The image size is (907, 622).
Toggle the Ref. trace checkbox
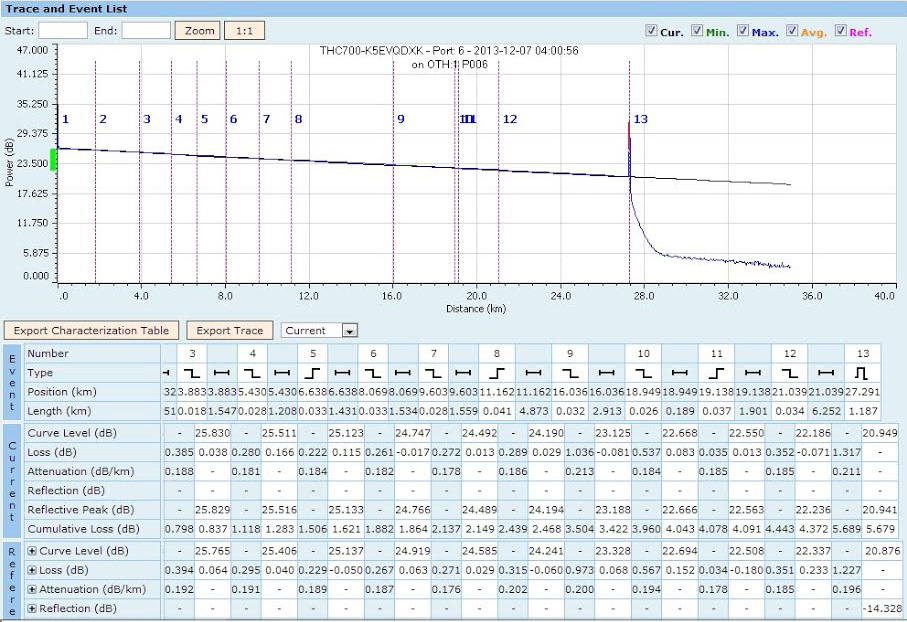pyautogui.click(x=840, y=31)
